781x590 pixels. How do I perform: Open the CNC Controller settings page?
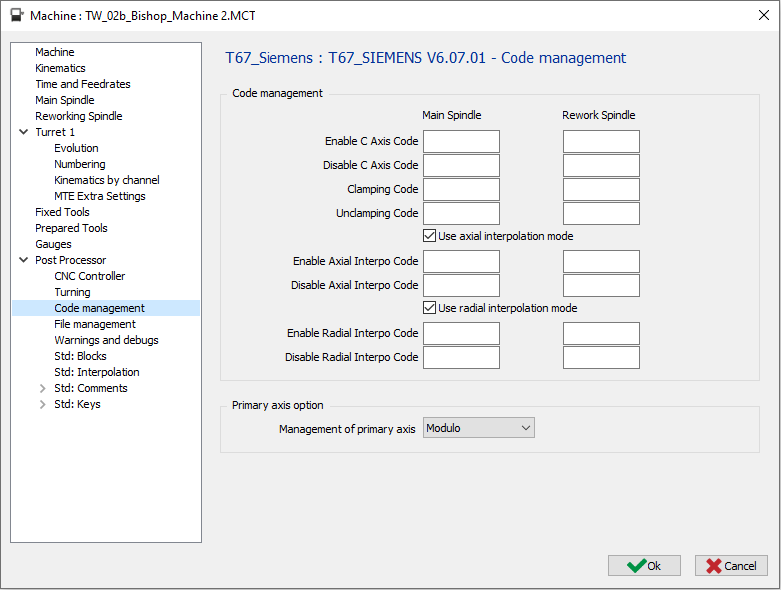coord(89,276)
